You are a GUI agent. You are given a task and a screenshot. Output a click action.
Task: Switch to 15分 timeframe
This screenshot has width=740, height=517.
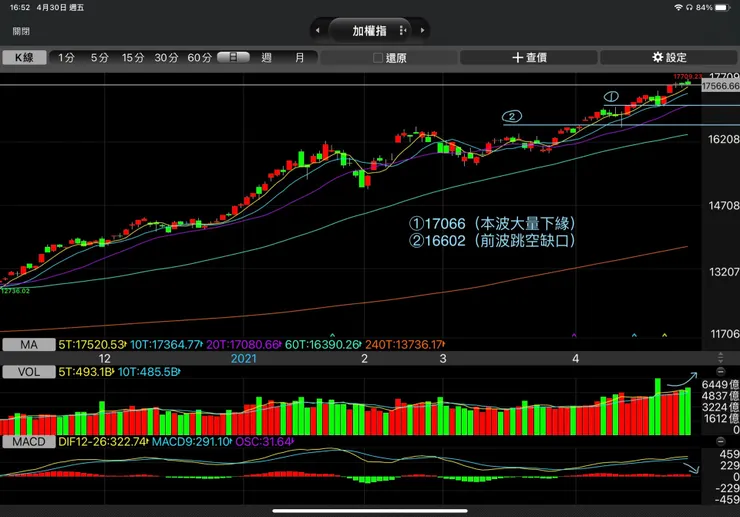click(133, 58)
